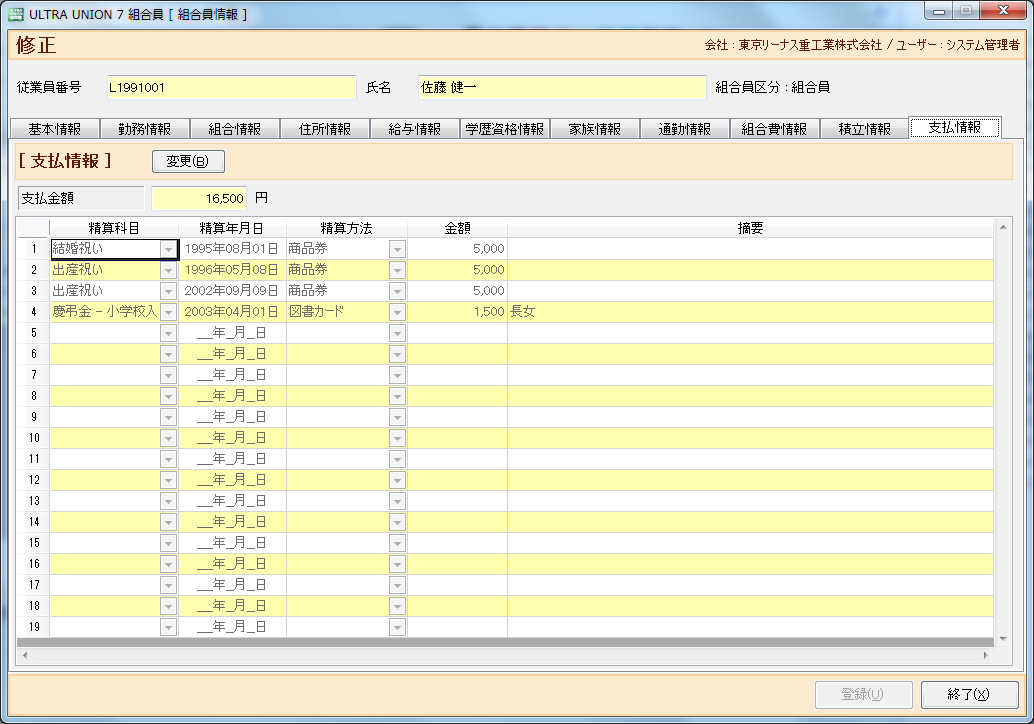
Task: Click date cell 1996年05月08日
Action: [x=232, y=270]
